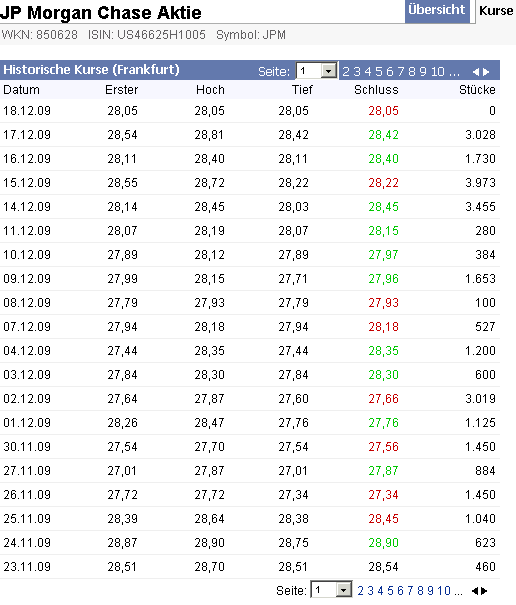The height and width of the screenshot is (605, 516).
Task: Click Schluss value 28,40 for 16.12.09
Action: [x=383, y=159]
